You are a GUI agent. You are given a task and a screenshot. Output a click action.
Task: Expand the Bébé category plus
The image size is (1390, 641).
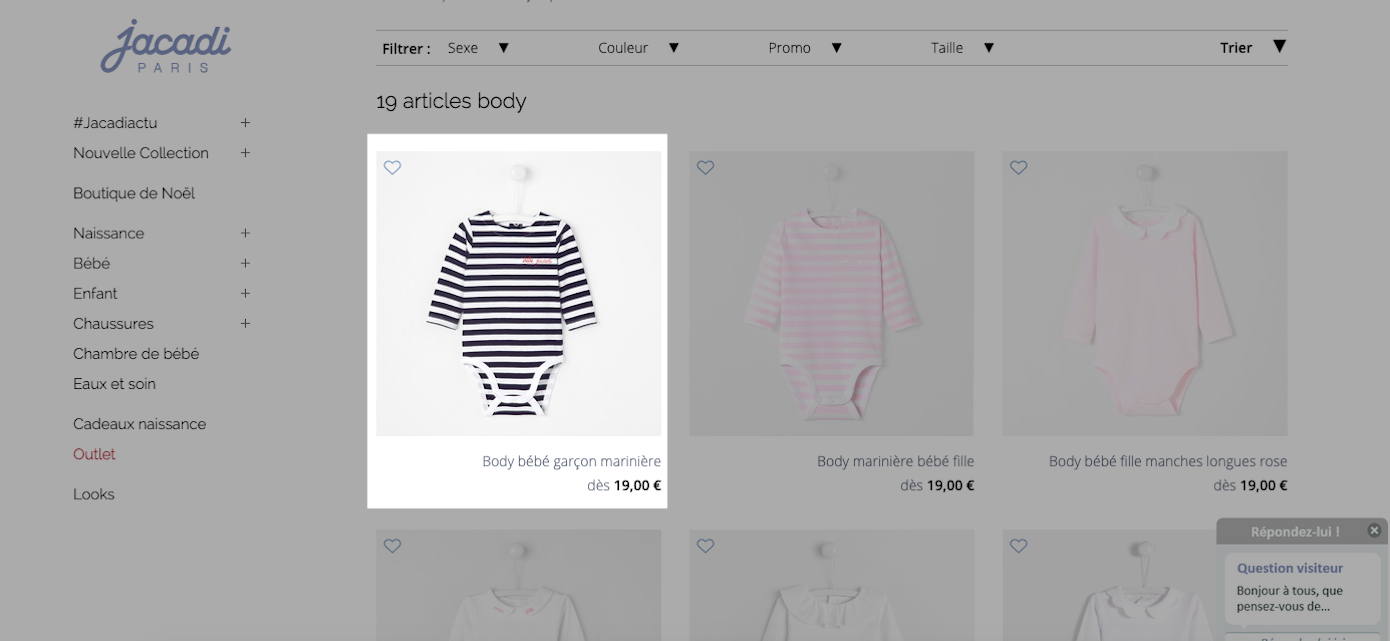coord(245,263)
